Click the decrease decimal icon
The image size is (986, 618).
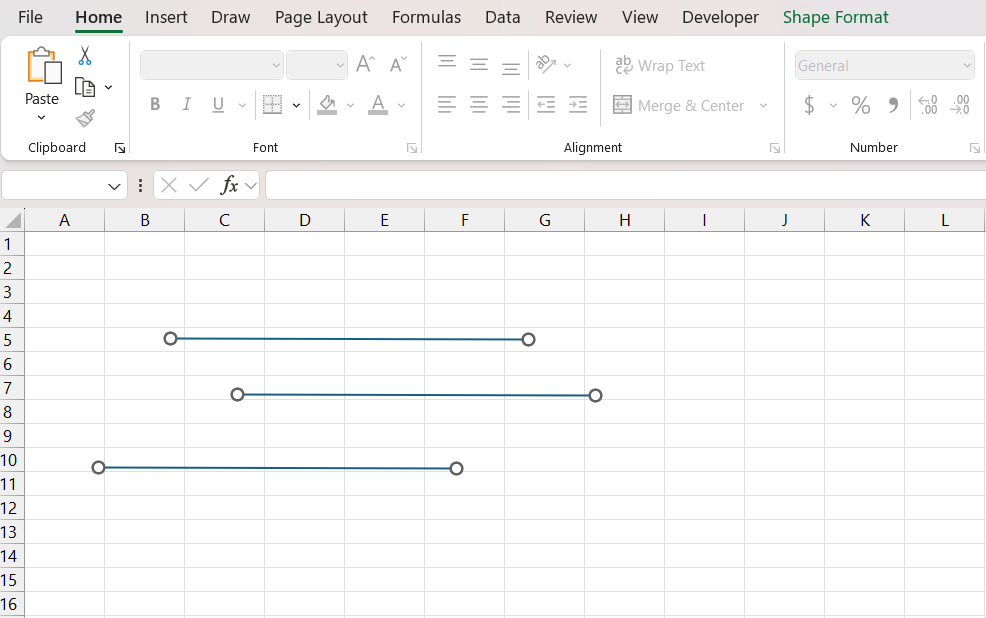click(x=960, y=105)
